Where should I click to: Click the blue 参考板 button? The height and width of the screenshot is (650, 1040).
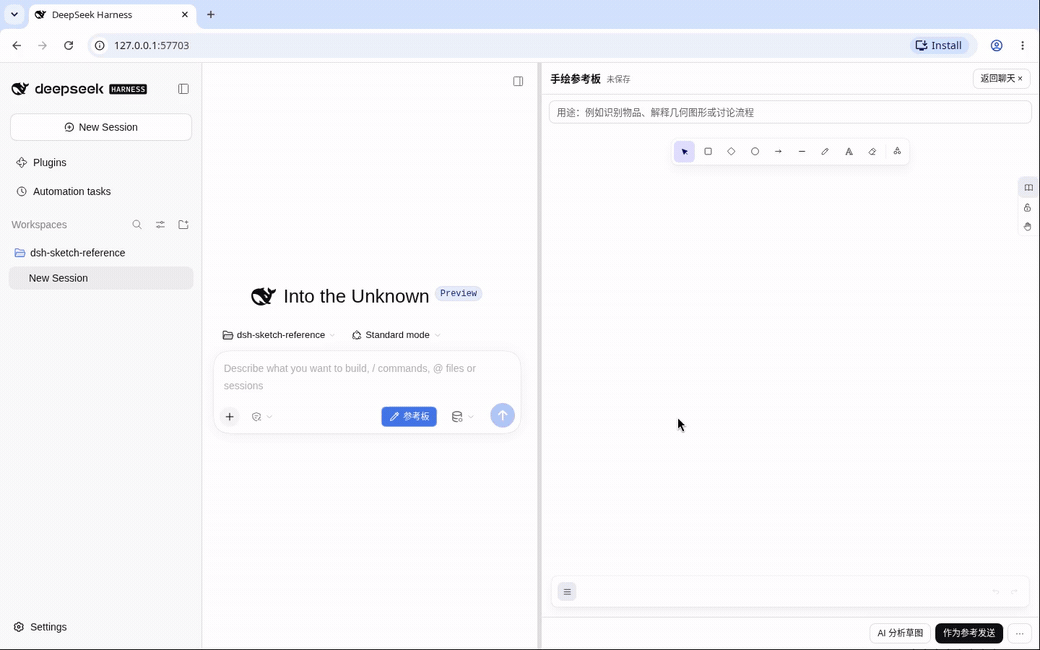point(409,417)
